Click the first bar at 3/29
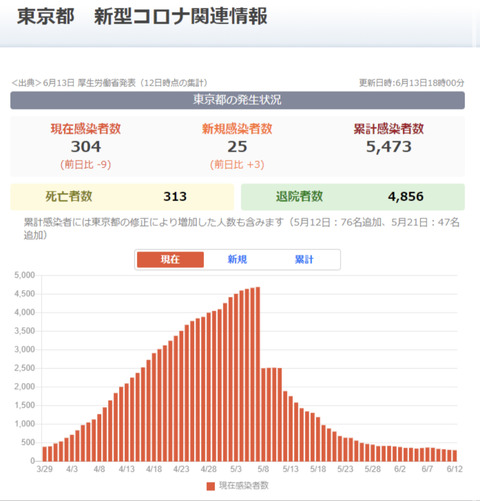480x501 pixels. click(x=45, y=454)
